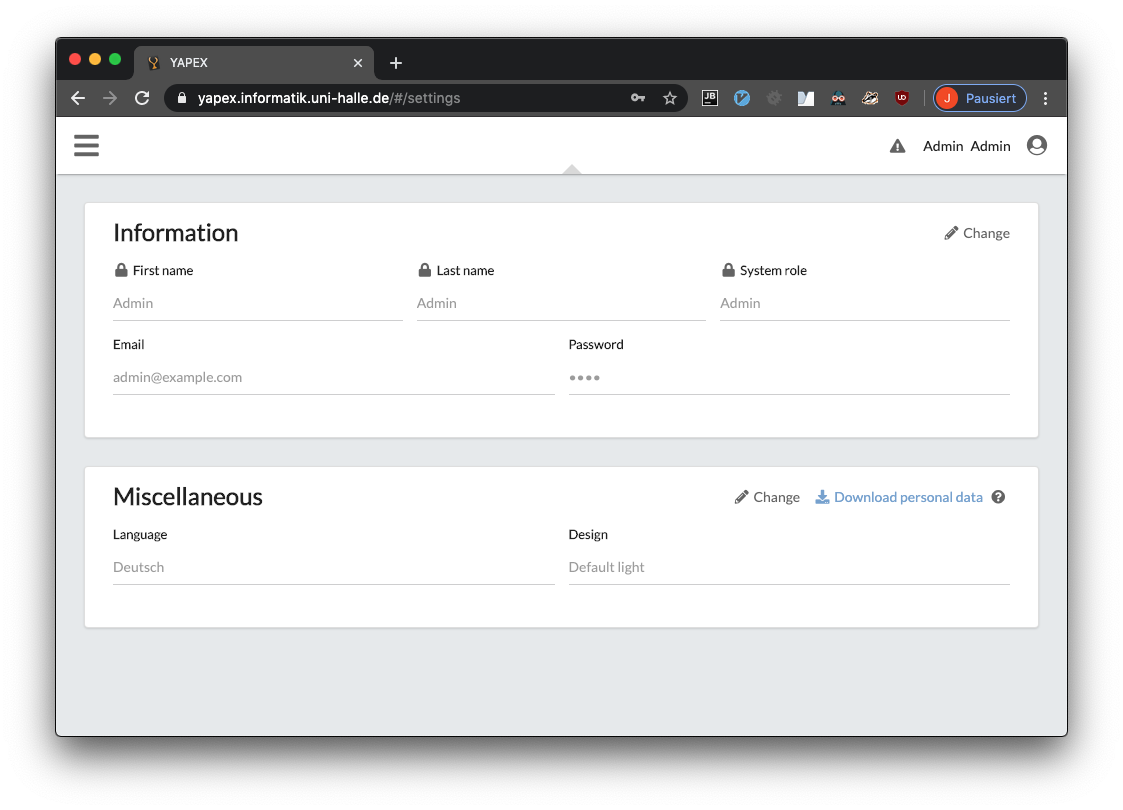Open the user account avatar icon
The height and width of the screenshot is (810, 1123).
click(1037, 146)
